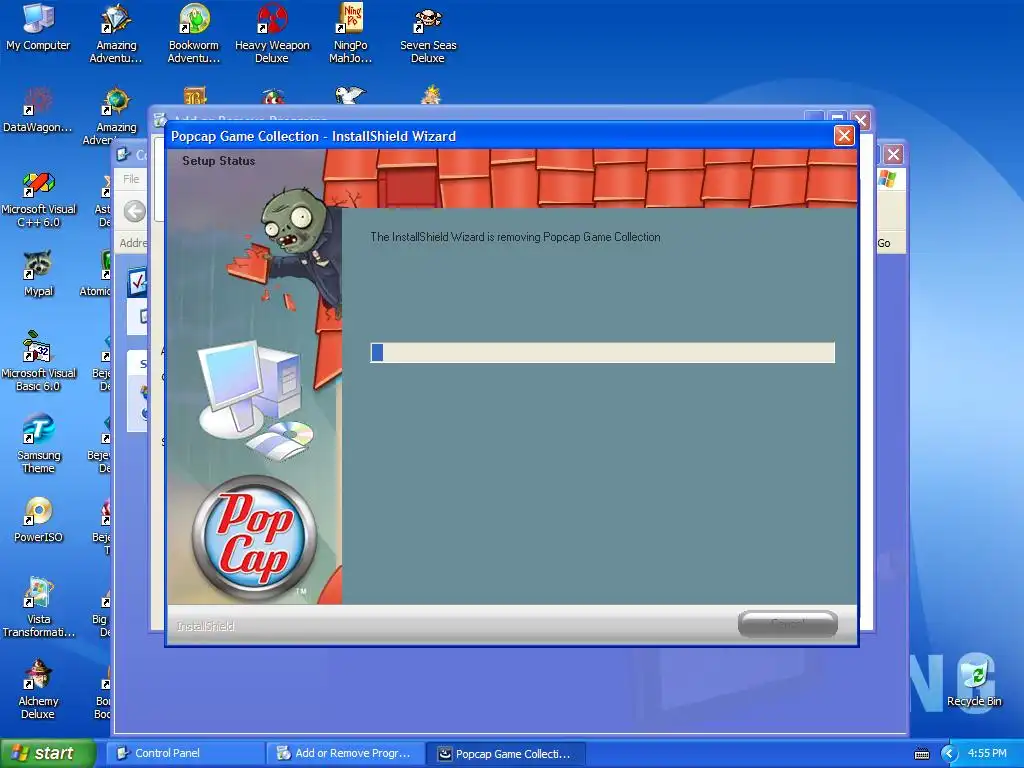This screenshot has height=768, width=1024.
Task: Click the PopCap logo in wizard
Action: click(254, 537)
